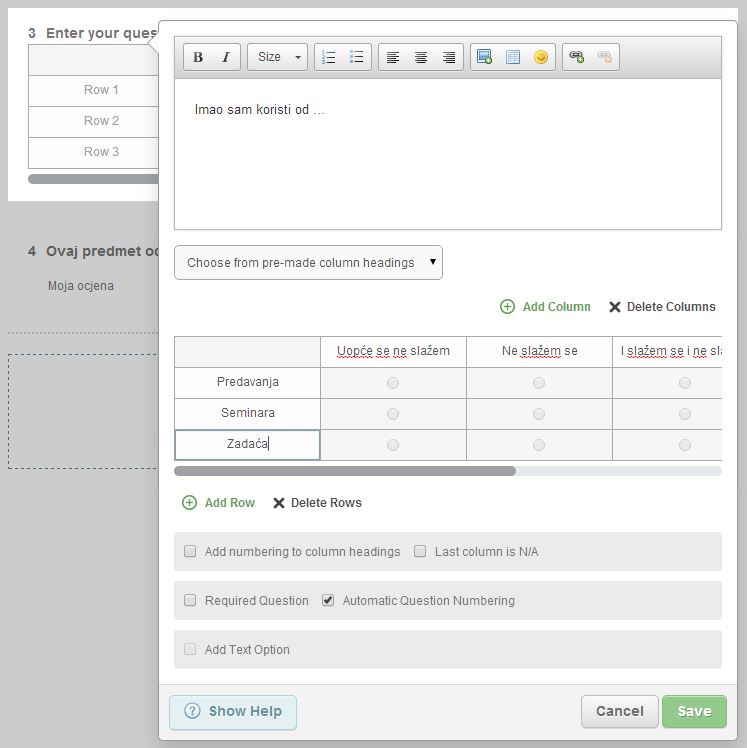Image resolution: width=747 pixels, height=748 pixels.
Task: Insert a numbered list
Action: [328, 58]
